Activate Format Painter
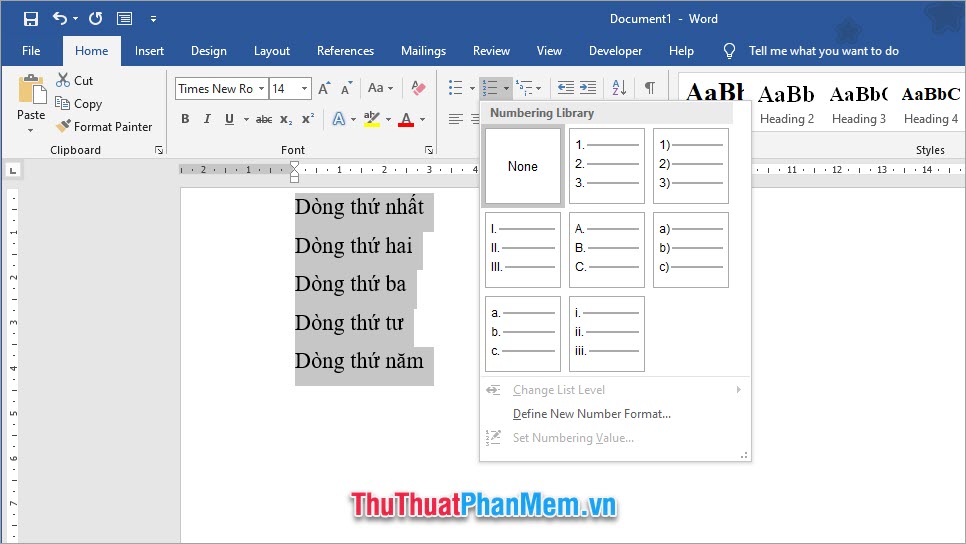The width and height of the screenshot is (966, 544). point(104,126)
